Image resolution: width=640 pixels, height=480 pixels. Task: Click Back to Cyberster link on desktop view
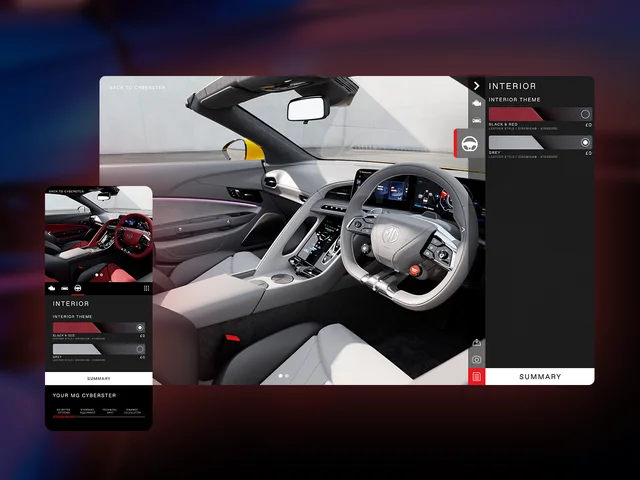point(138,88)
